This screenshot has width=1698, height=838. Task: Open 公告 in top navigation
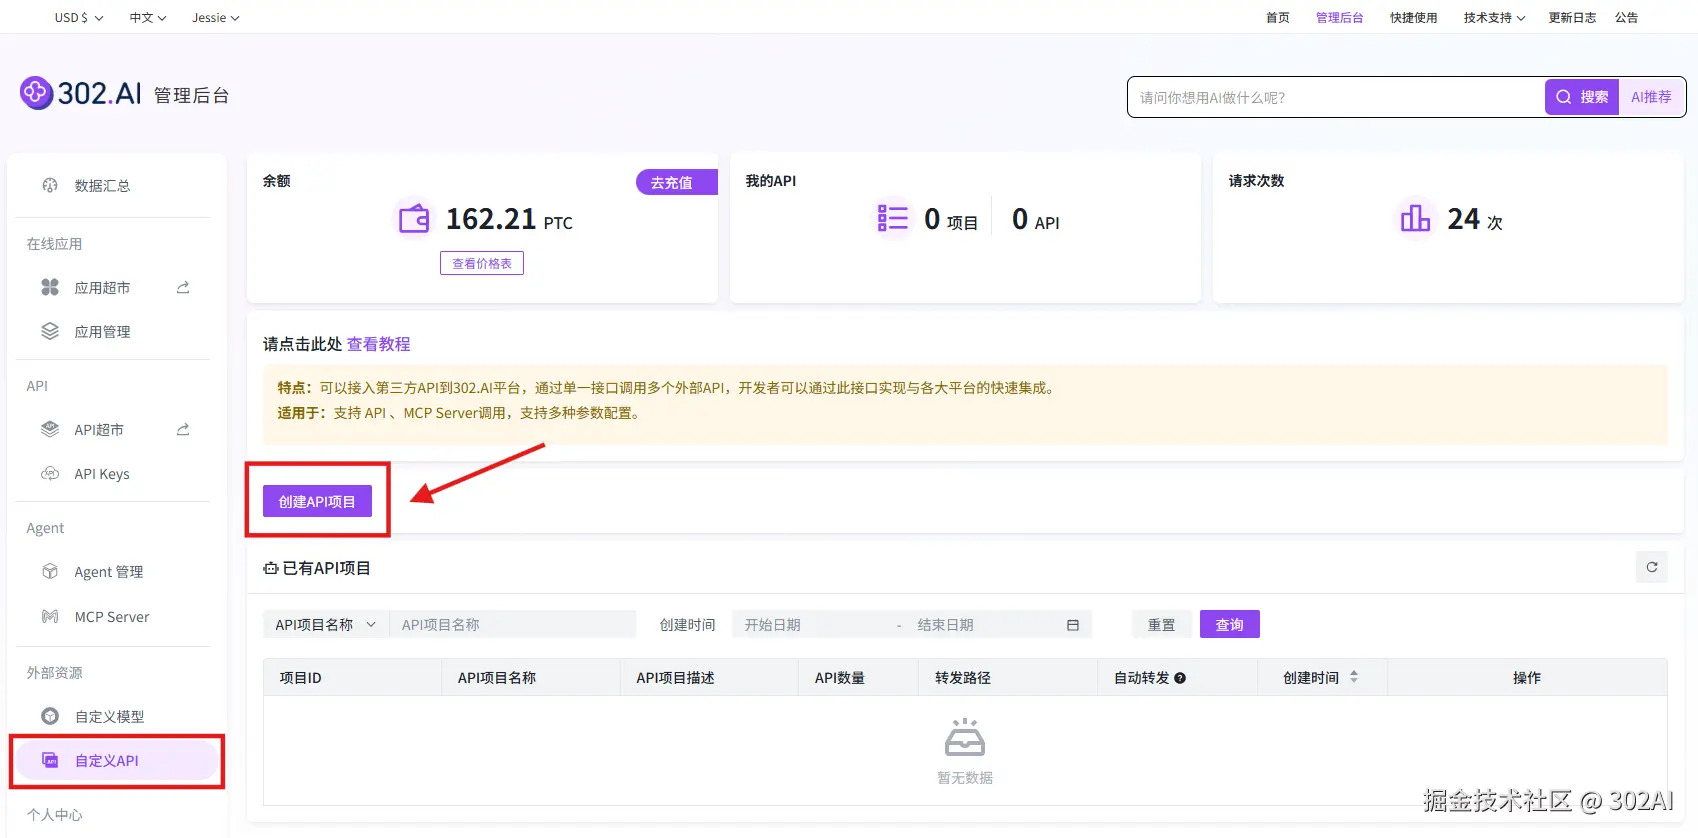tap(1627, 18)
